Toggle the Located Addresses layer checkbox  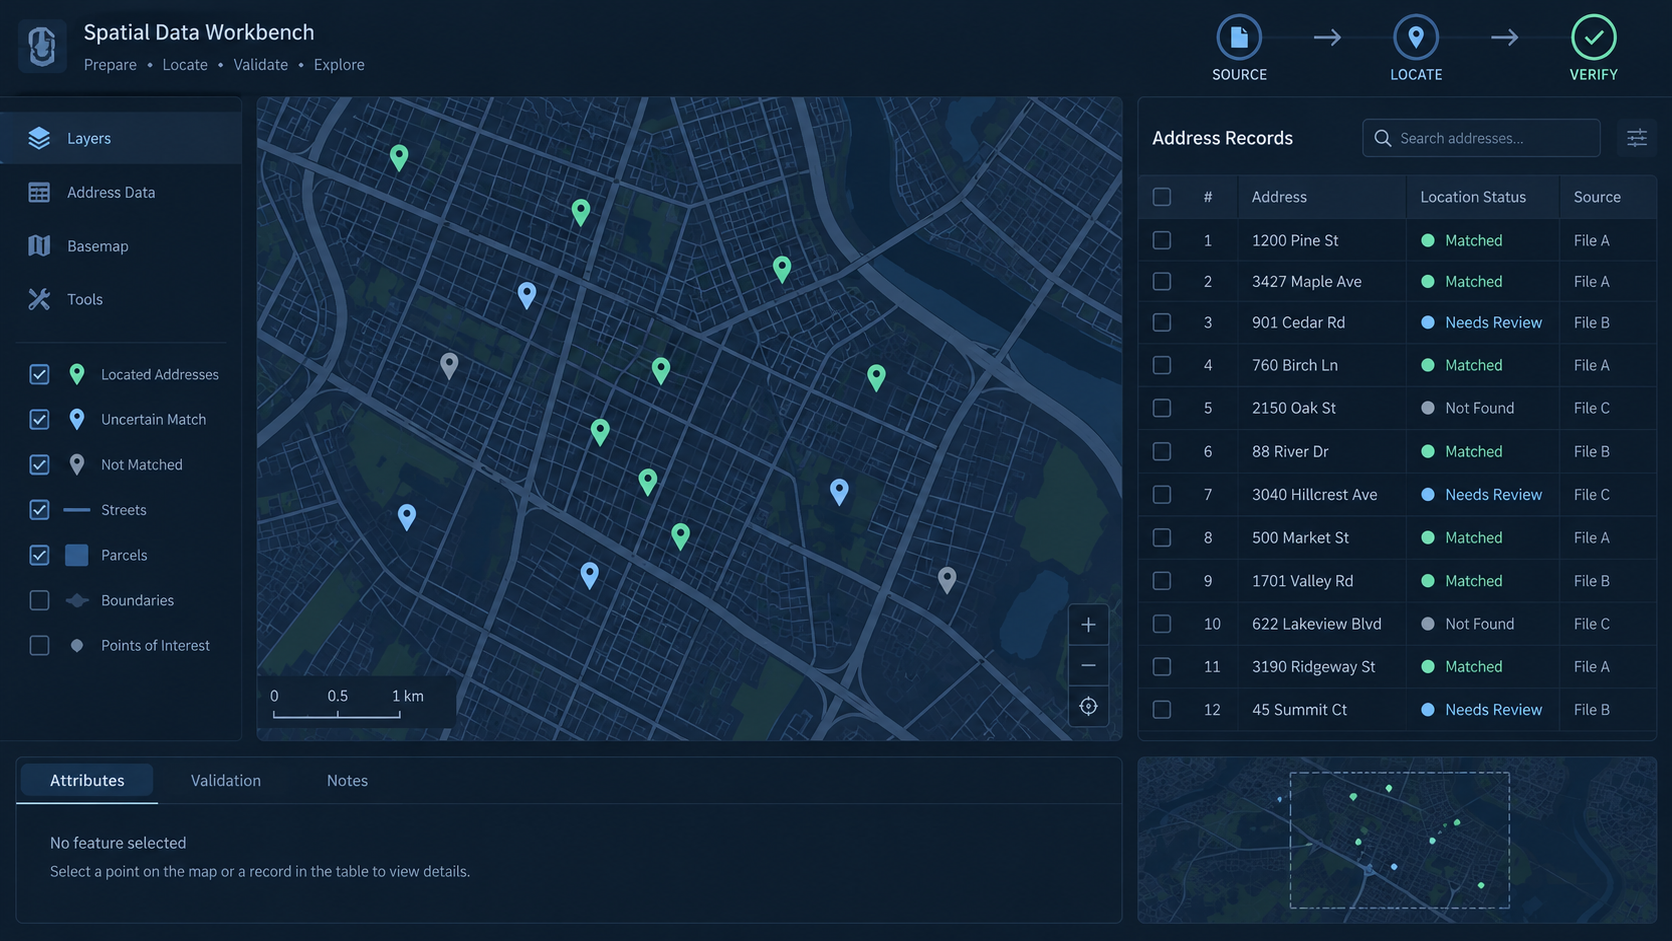[x=39, y=374]
